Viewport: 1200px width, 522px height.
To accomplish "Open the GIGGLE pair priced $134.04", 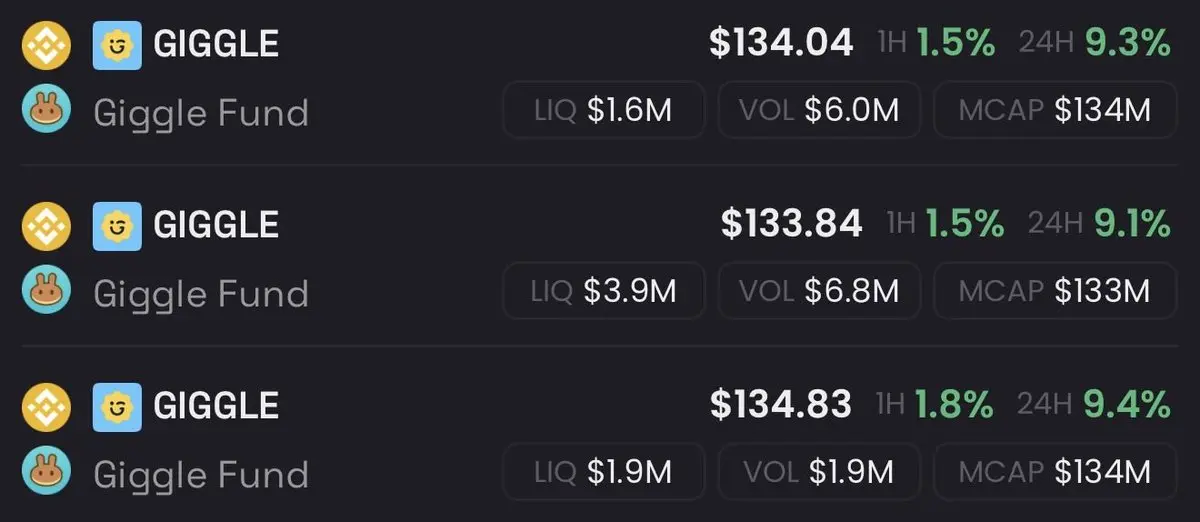I will [600, 78].
